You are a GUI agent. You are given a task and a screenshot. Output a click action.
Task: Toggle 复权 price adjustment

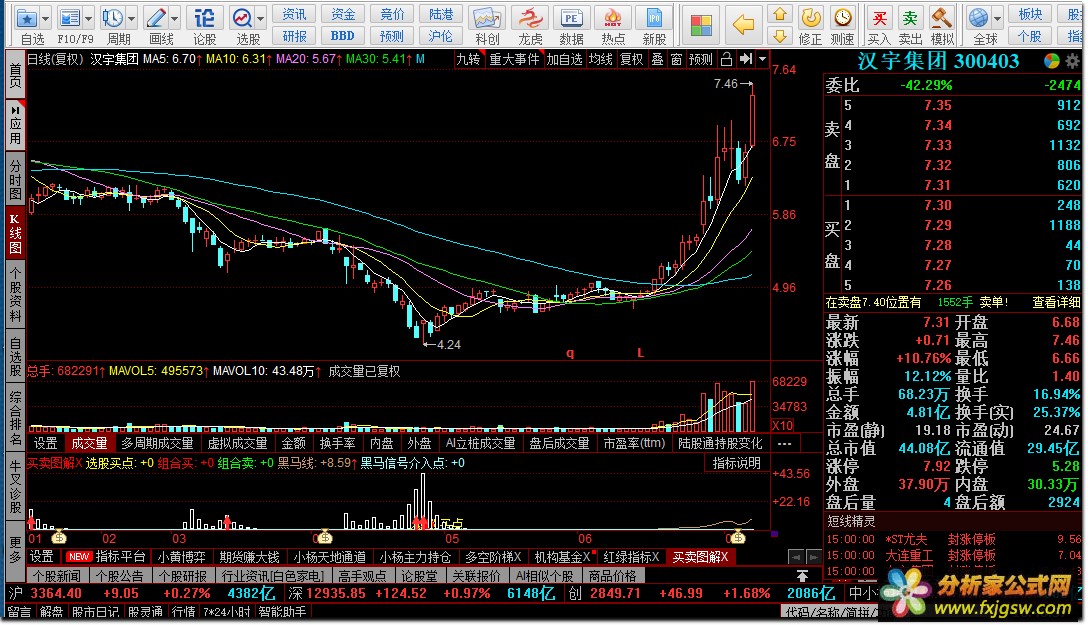(631, 60)
